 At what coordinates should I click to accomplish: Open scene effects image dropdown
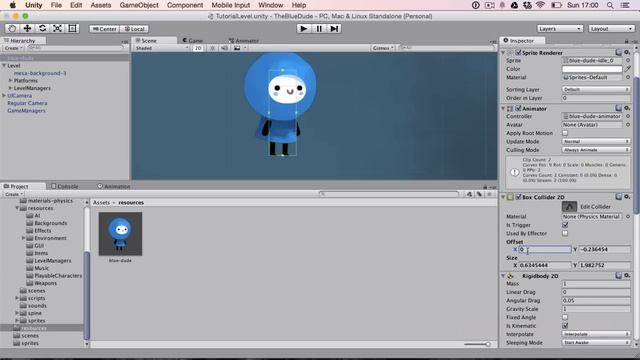[x=239, y=48]
